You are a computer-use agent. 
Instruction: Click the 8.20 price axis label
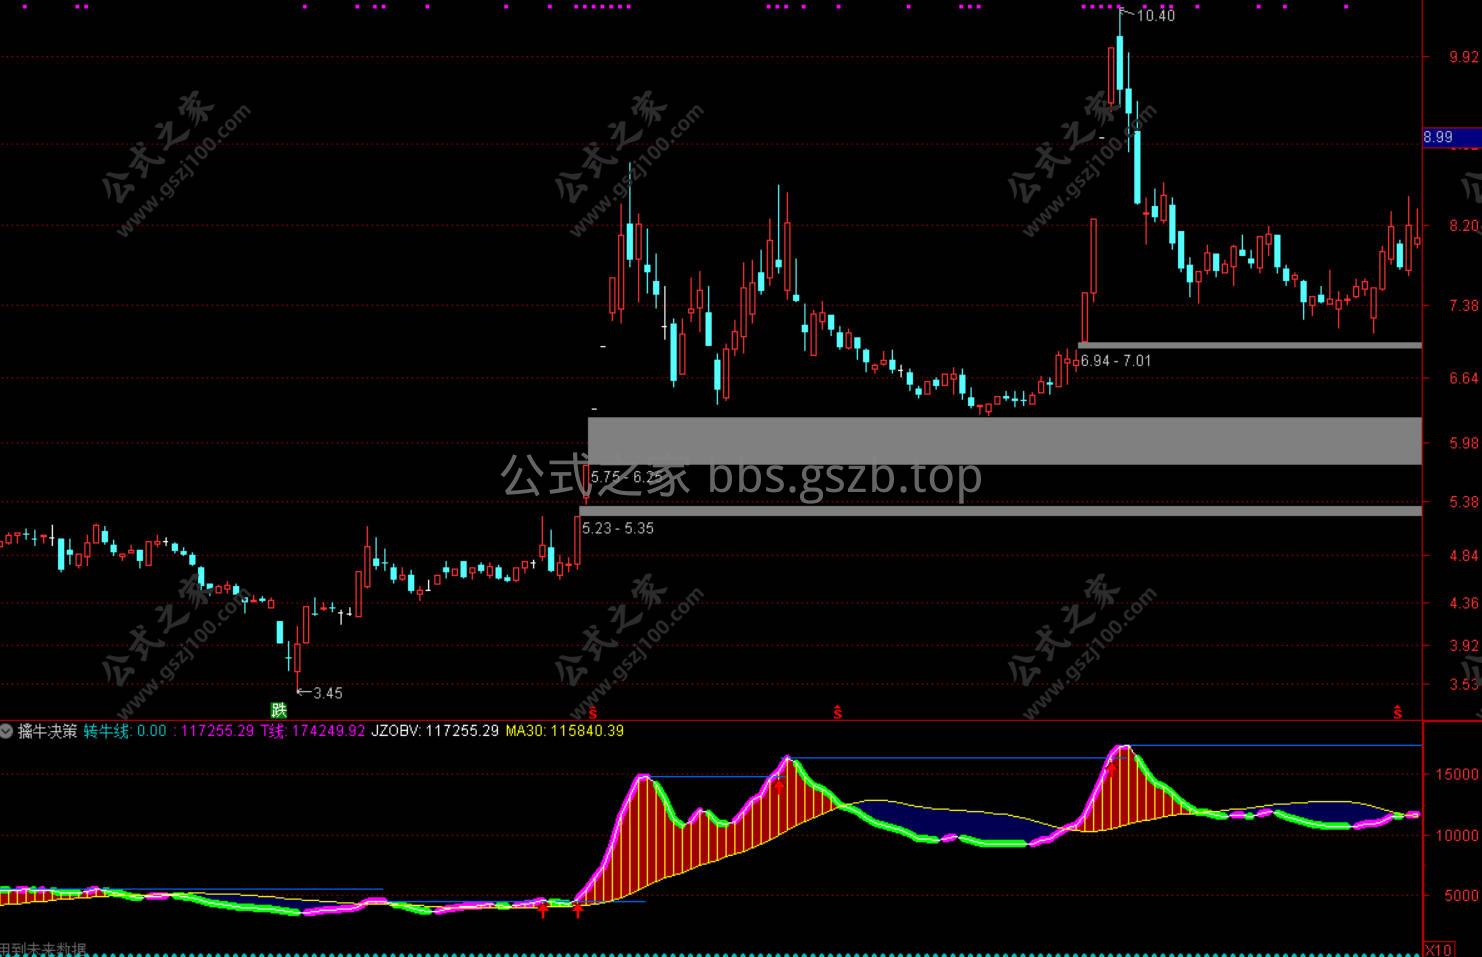[1464, 226]
